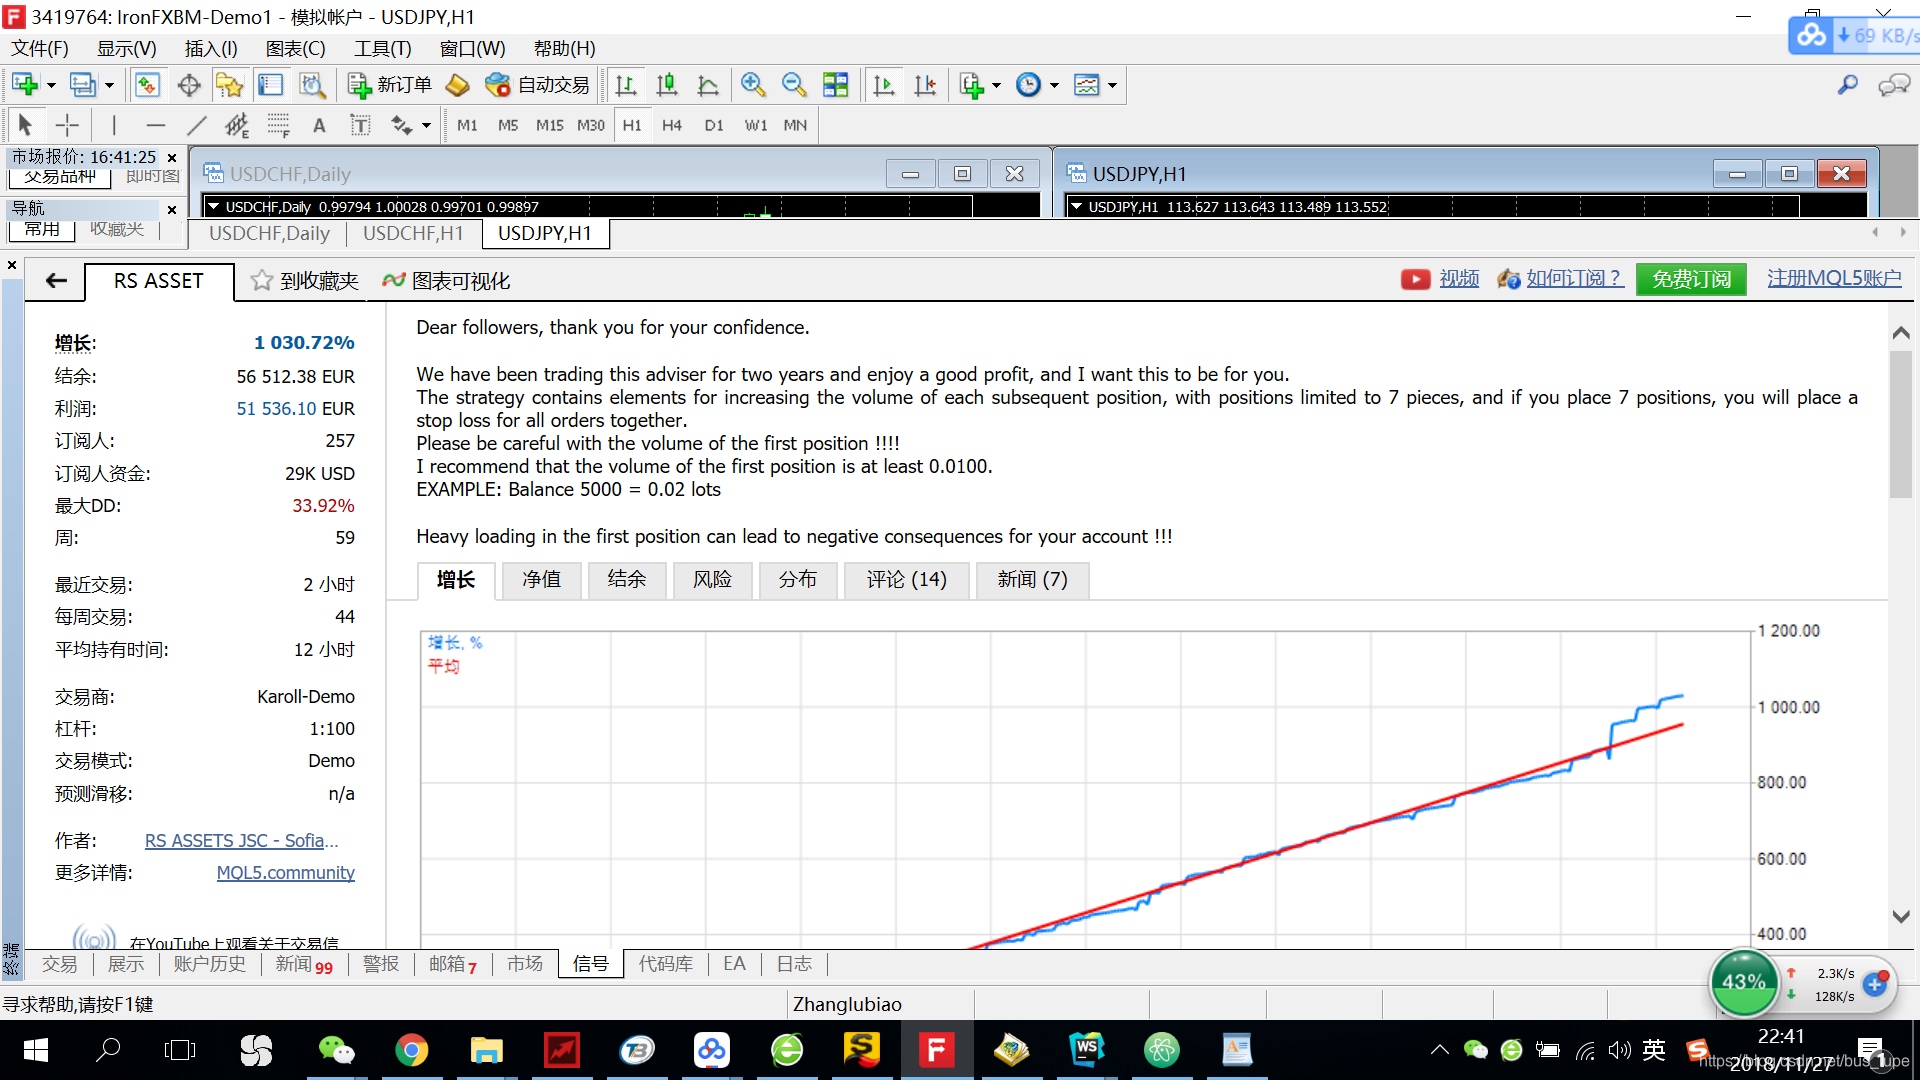Open the MQL5.community link
This screenshot has width=1920, height=1080.
pyautogui.click(x=285, y=872)
